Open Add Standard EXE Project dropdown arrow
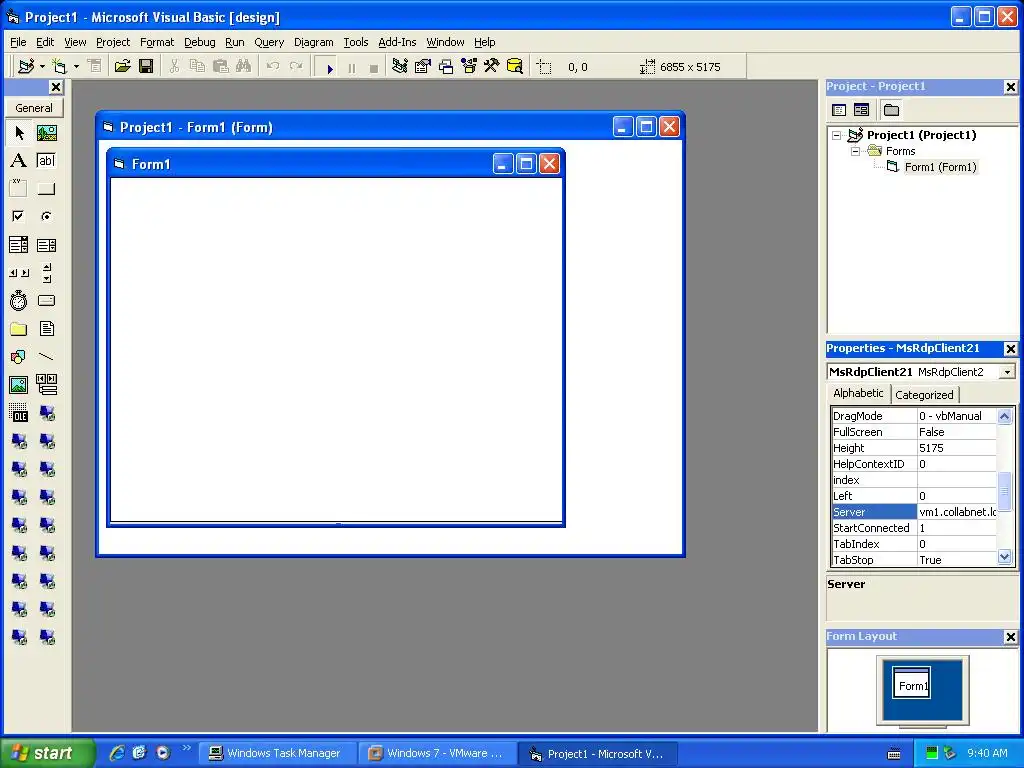The height and width of the screenshot is (768, 1024). tap(42, 67)
